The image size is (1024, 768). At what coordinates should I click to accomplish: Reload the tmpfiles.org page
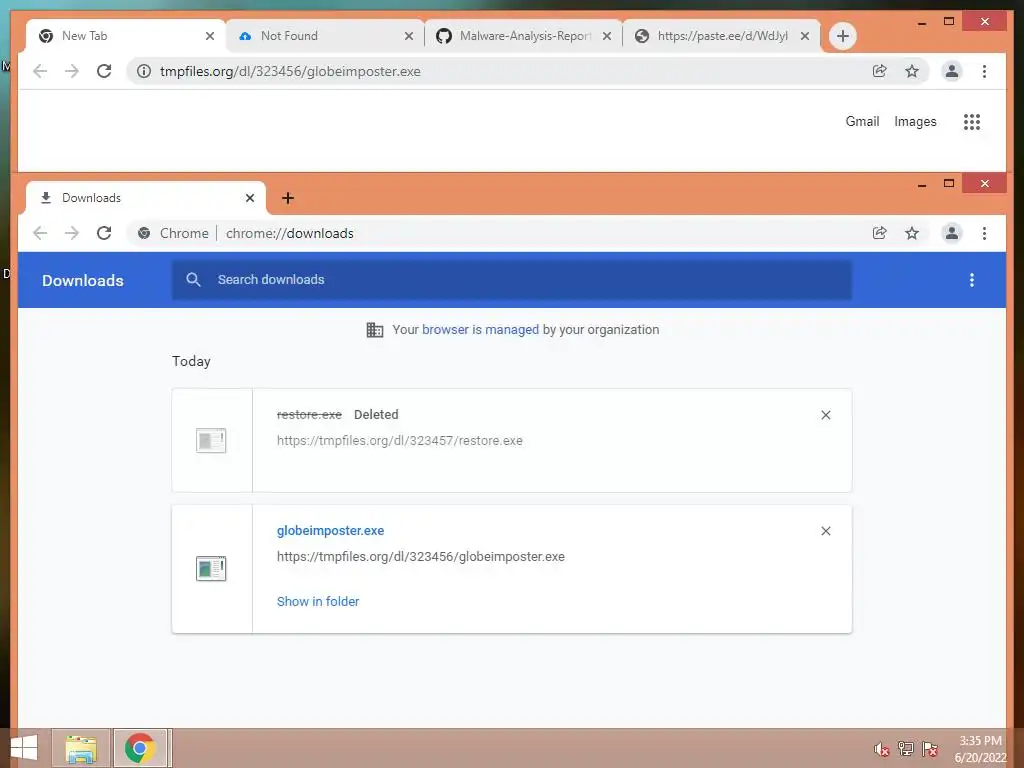104,71
